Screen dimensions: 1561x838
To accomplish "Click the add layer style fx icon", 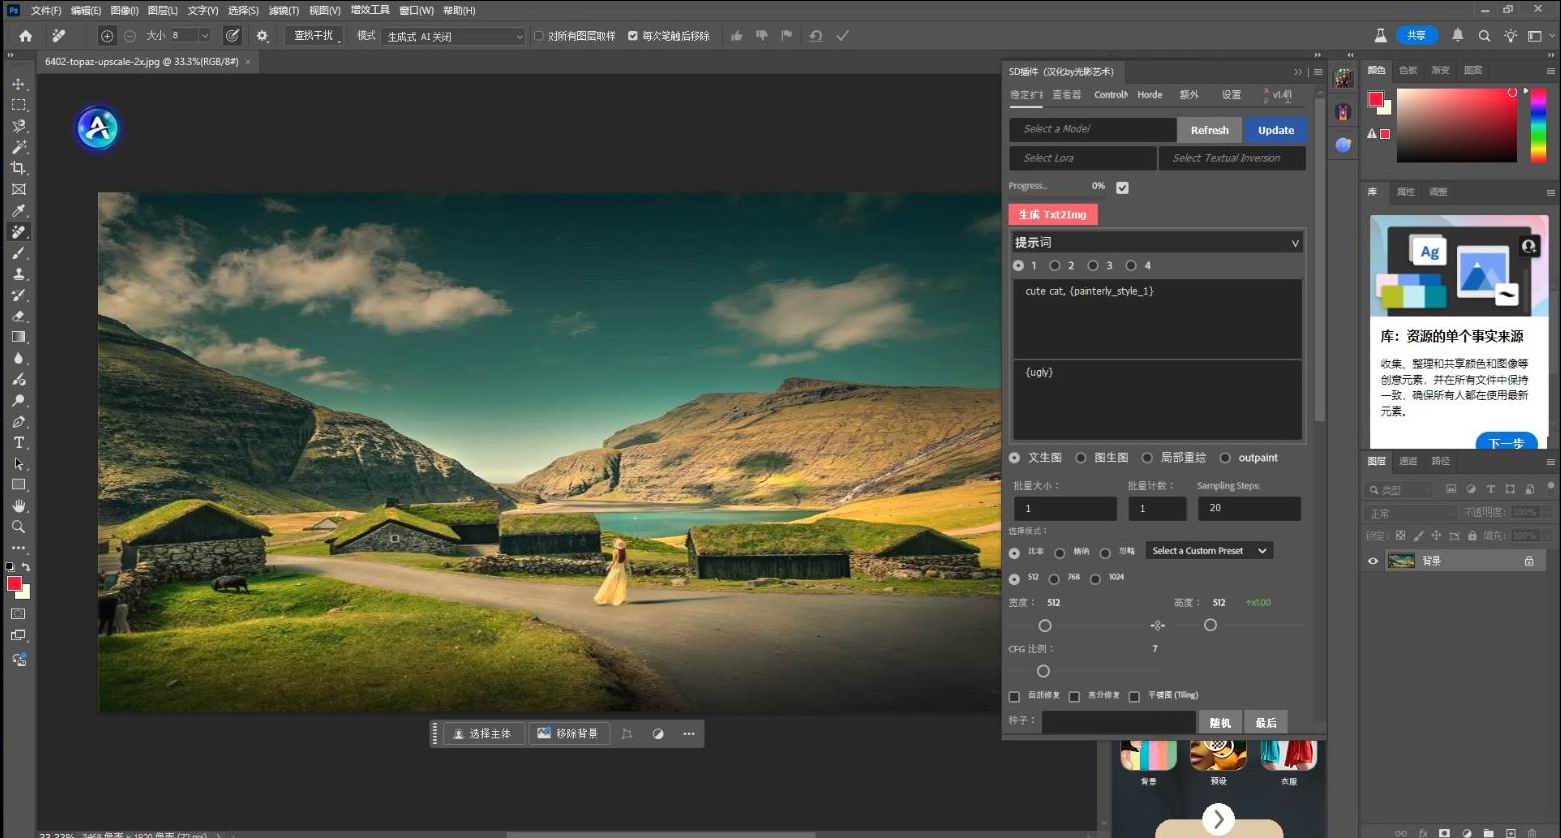I will tap(1423, 832).
